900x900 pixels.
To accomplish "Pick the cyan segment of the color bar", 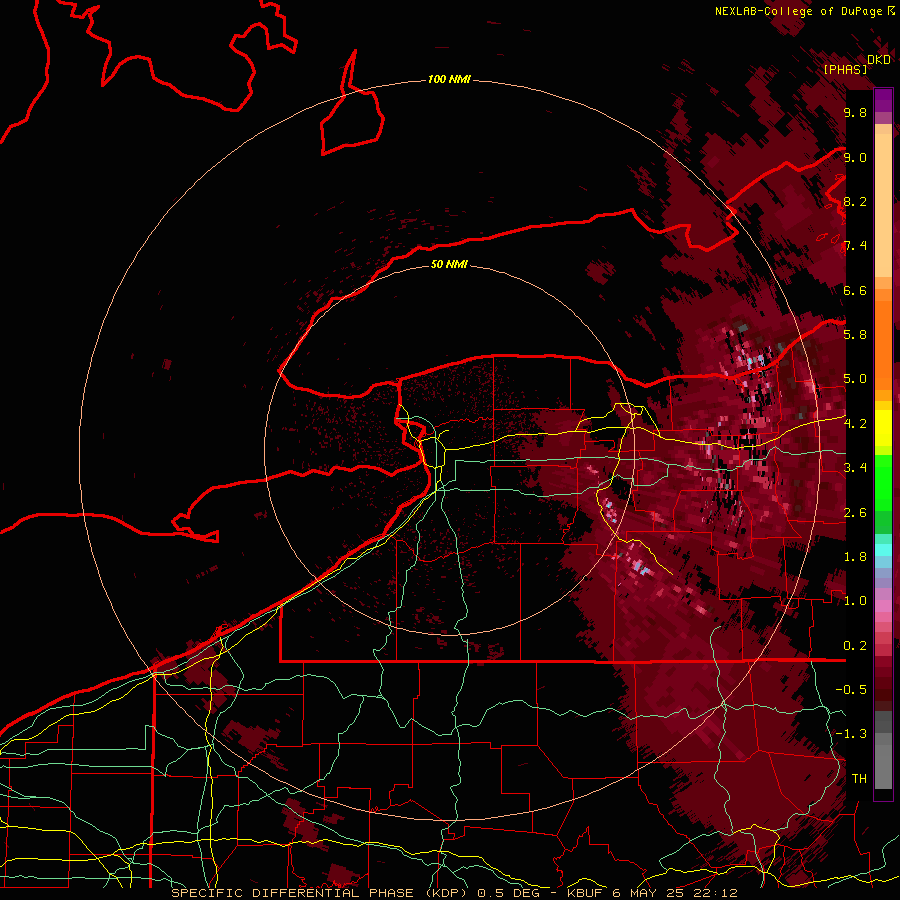I will pos(883,549).
